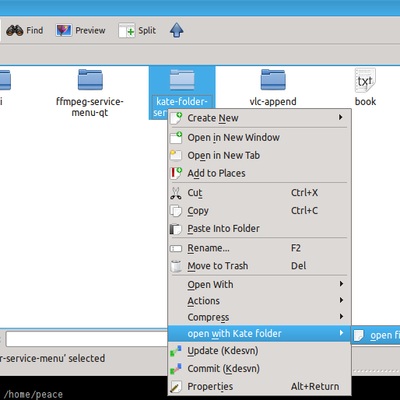Click the Move to Trash bin icon
The height and width of the screenshot is (400, 400).
(176, 266)
